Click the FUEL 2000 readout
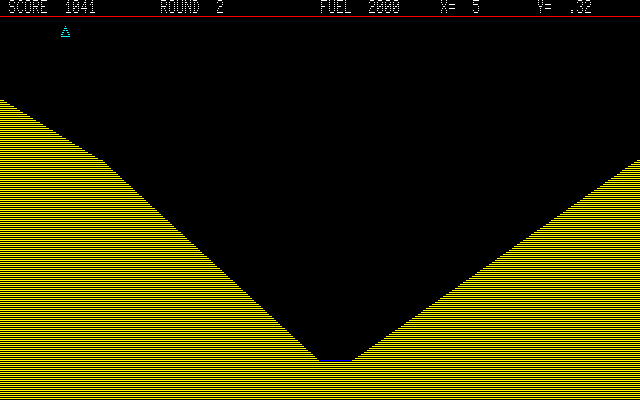 tap(360, 7)
